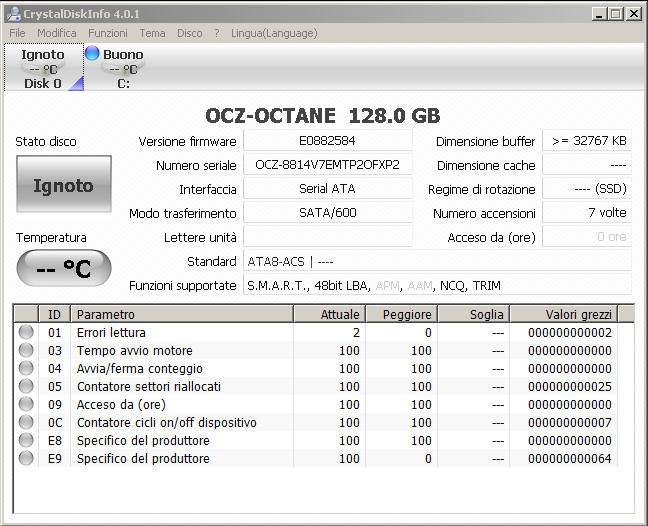Click Attuale value 2 in Errori lettura
Screen dimensions: 648x526
coord(356,333)
